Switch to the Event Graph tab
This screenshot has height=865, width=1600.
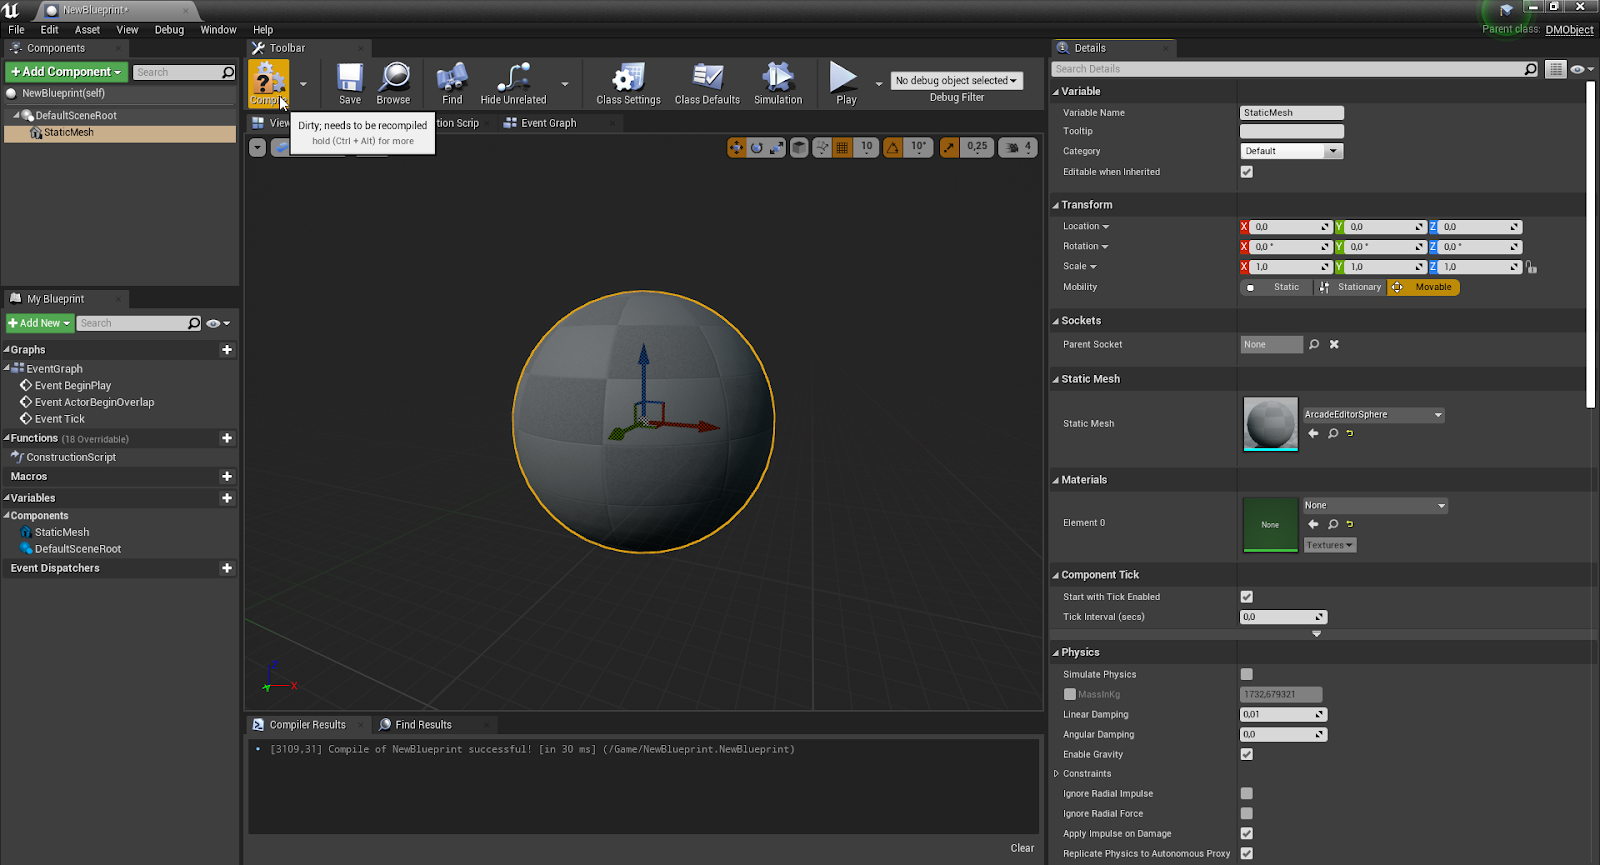(548, 123)
